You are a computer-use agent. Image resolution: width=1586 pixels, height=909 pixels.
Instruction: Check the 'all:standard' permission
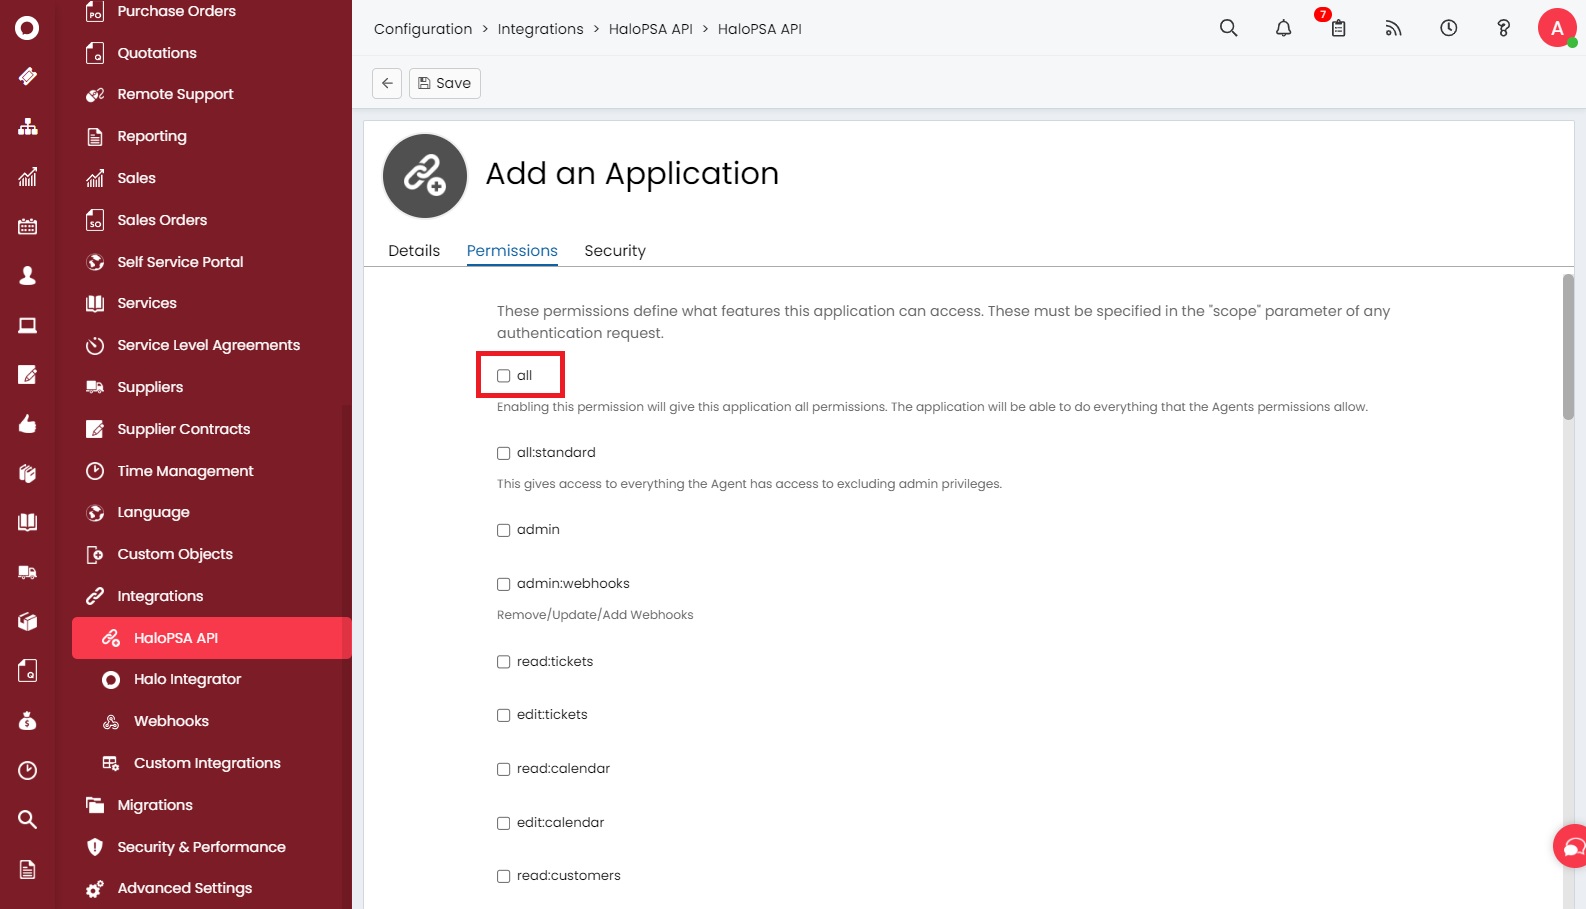[x=504, y=453]
